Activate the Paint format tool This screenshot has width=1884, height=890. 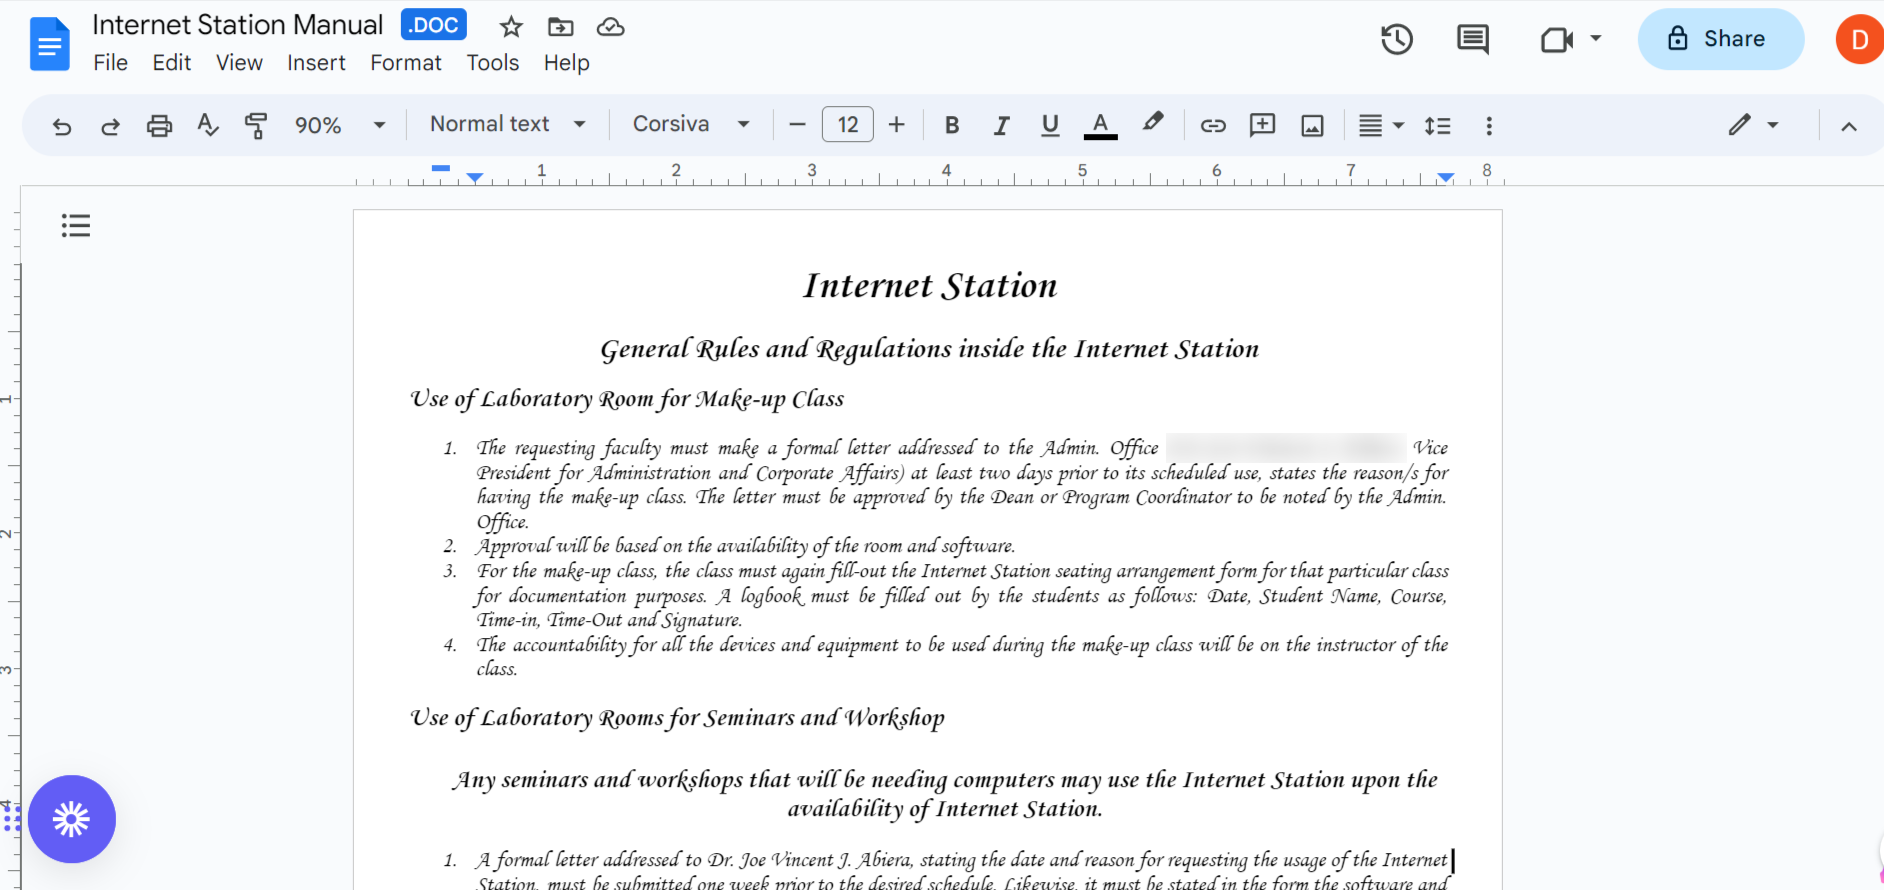256,125
